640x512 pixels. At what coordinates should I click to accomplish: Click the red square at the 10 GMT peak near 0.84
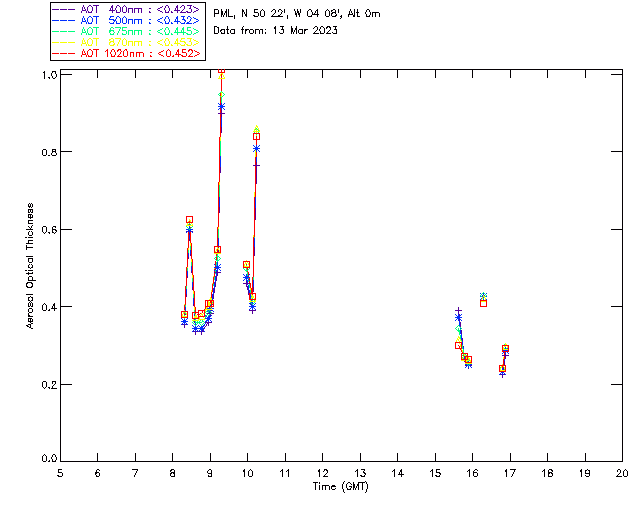(256, 137)
